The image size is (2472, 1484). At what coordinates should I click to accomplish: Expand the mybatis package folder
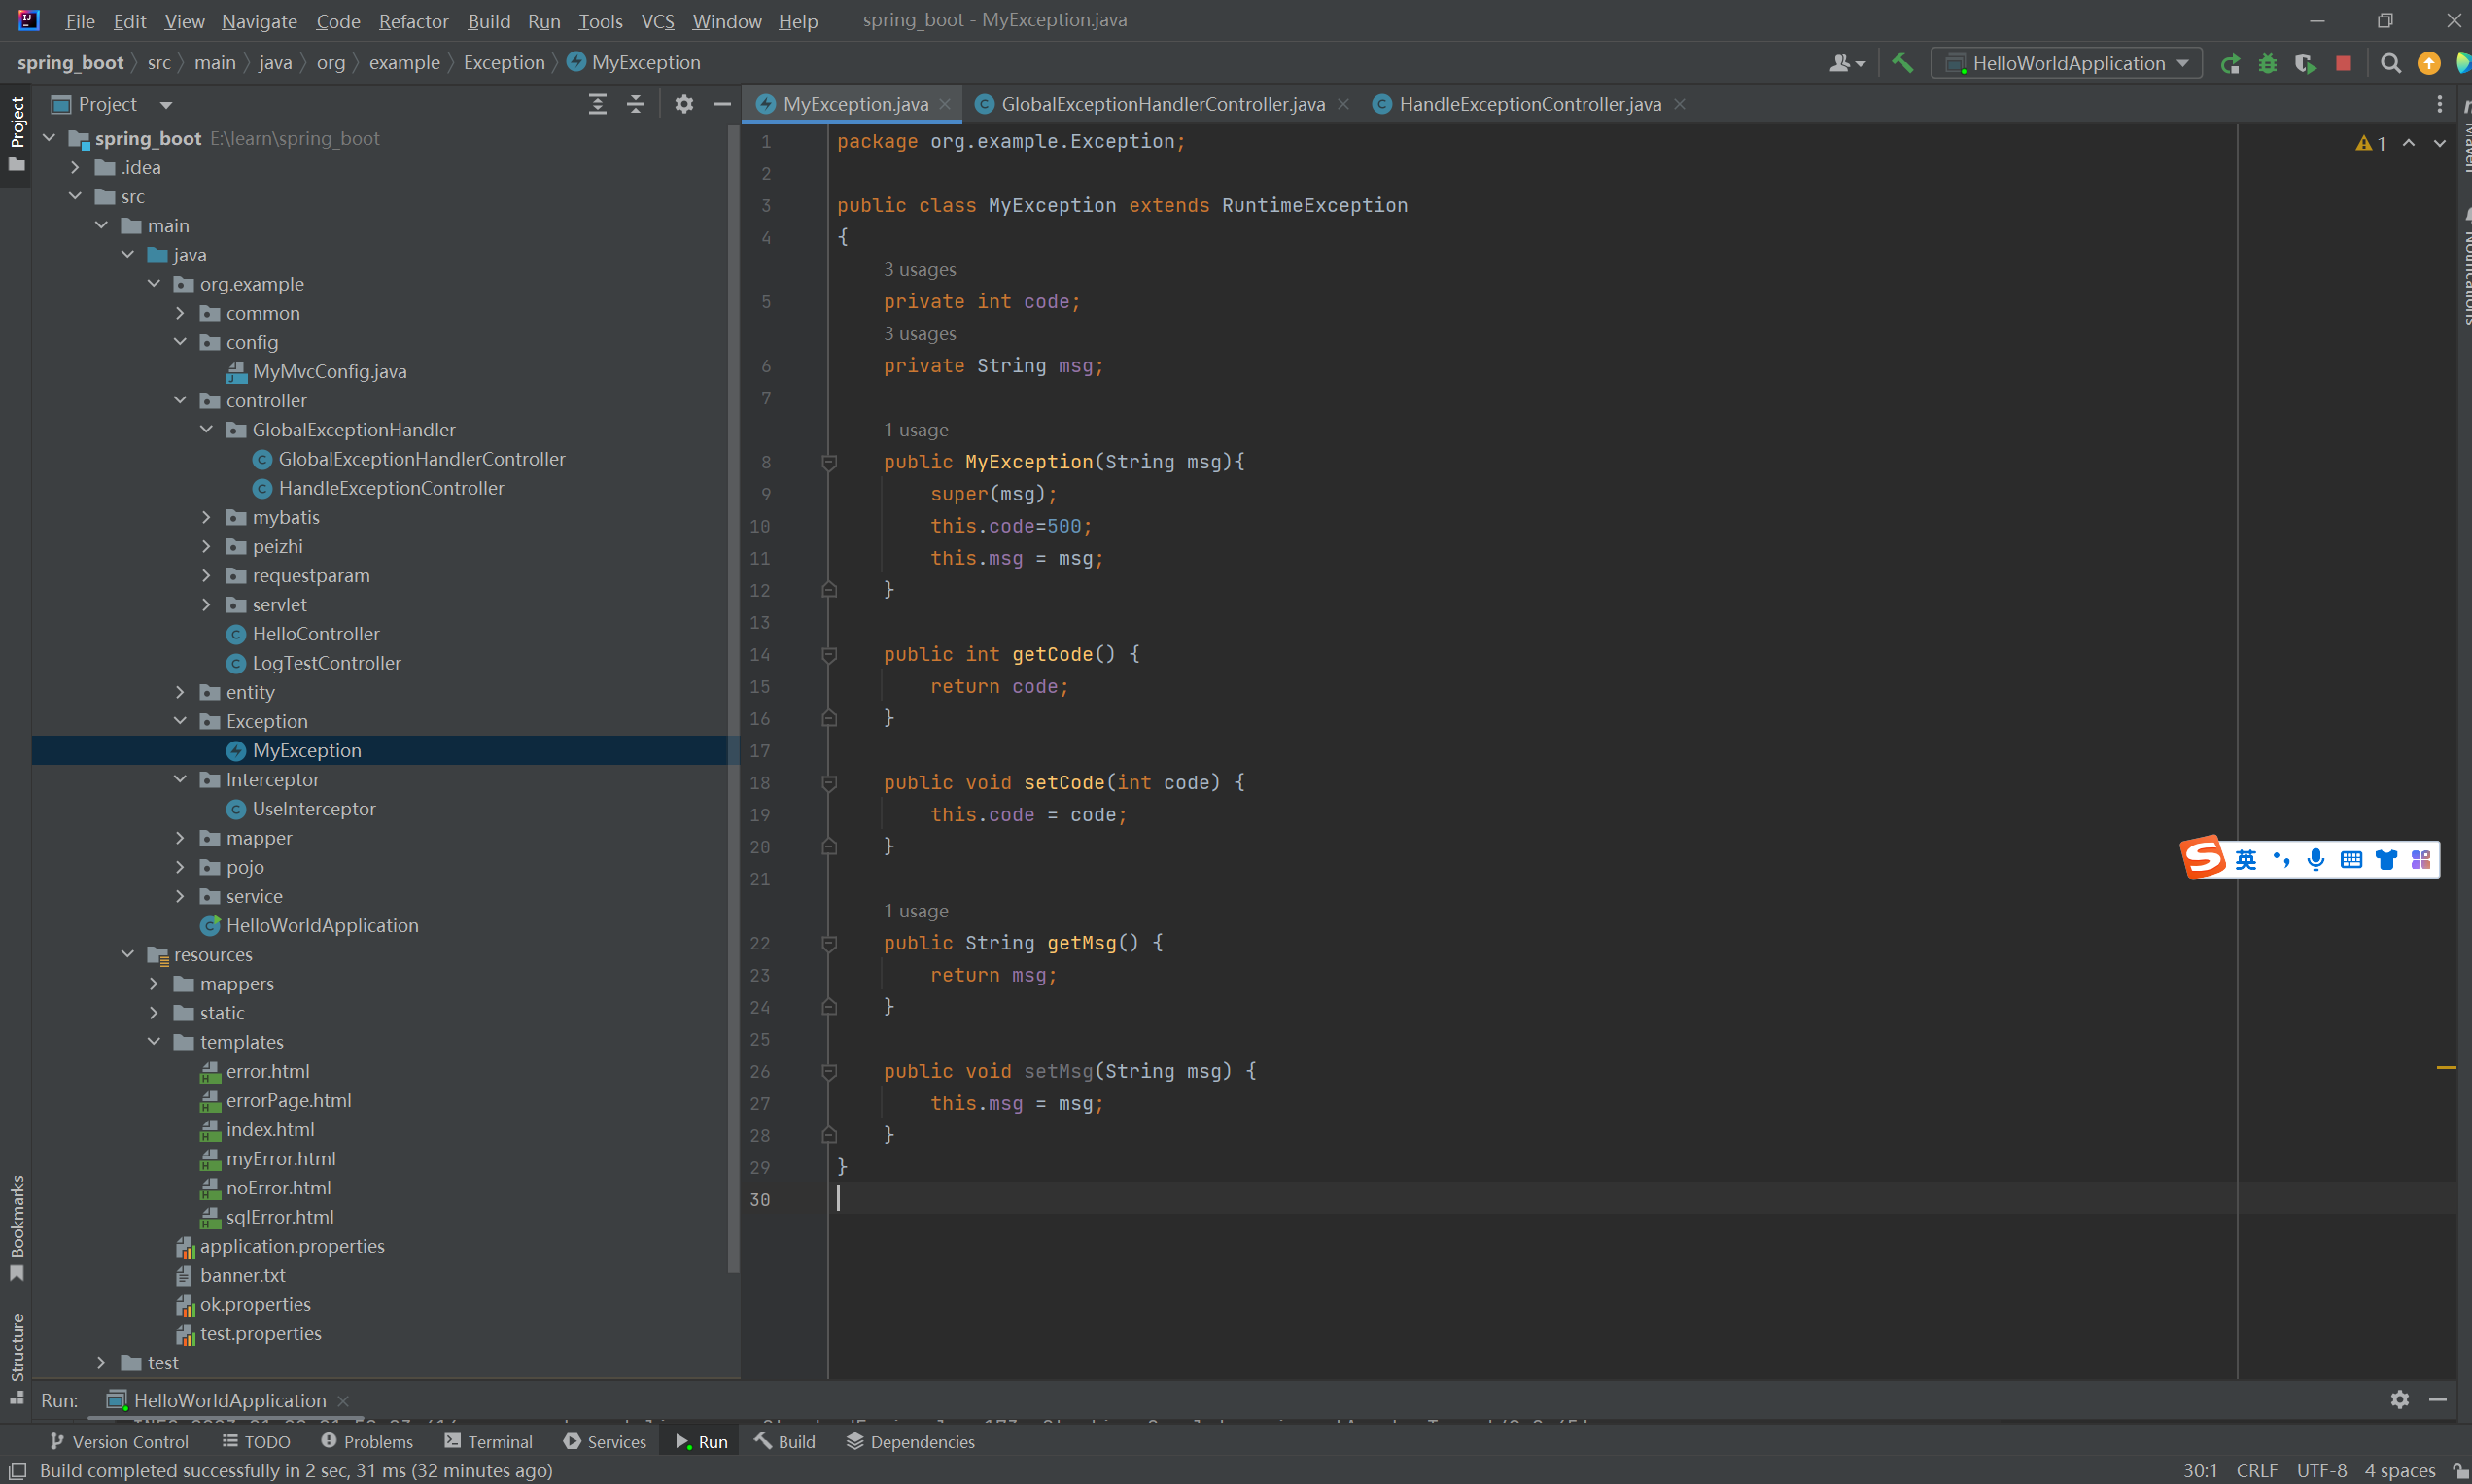click(206, 517)
